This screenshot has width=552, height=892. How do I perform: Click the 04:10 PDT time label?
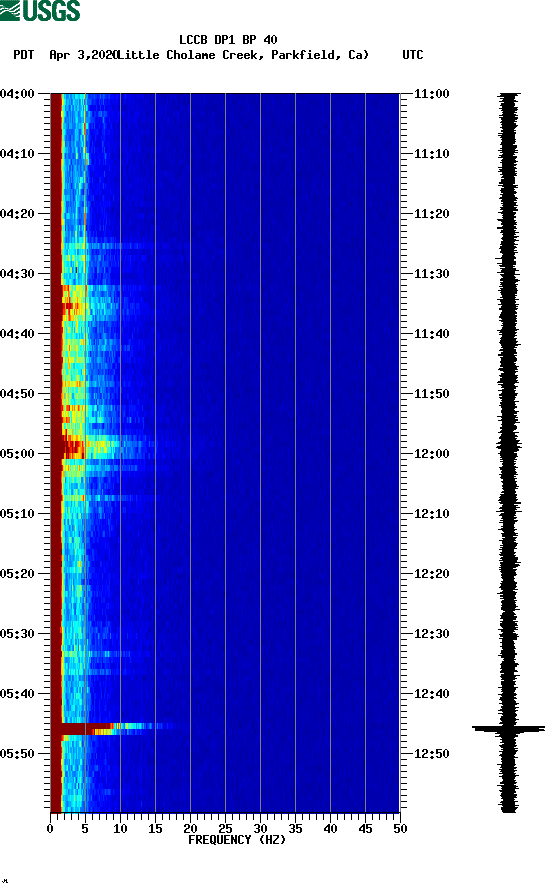click(18, 154)
